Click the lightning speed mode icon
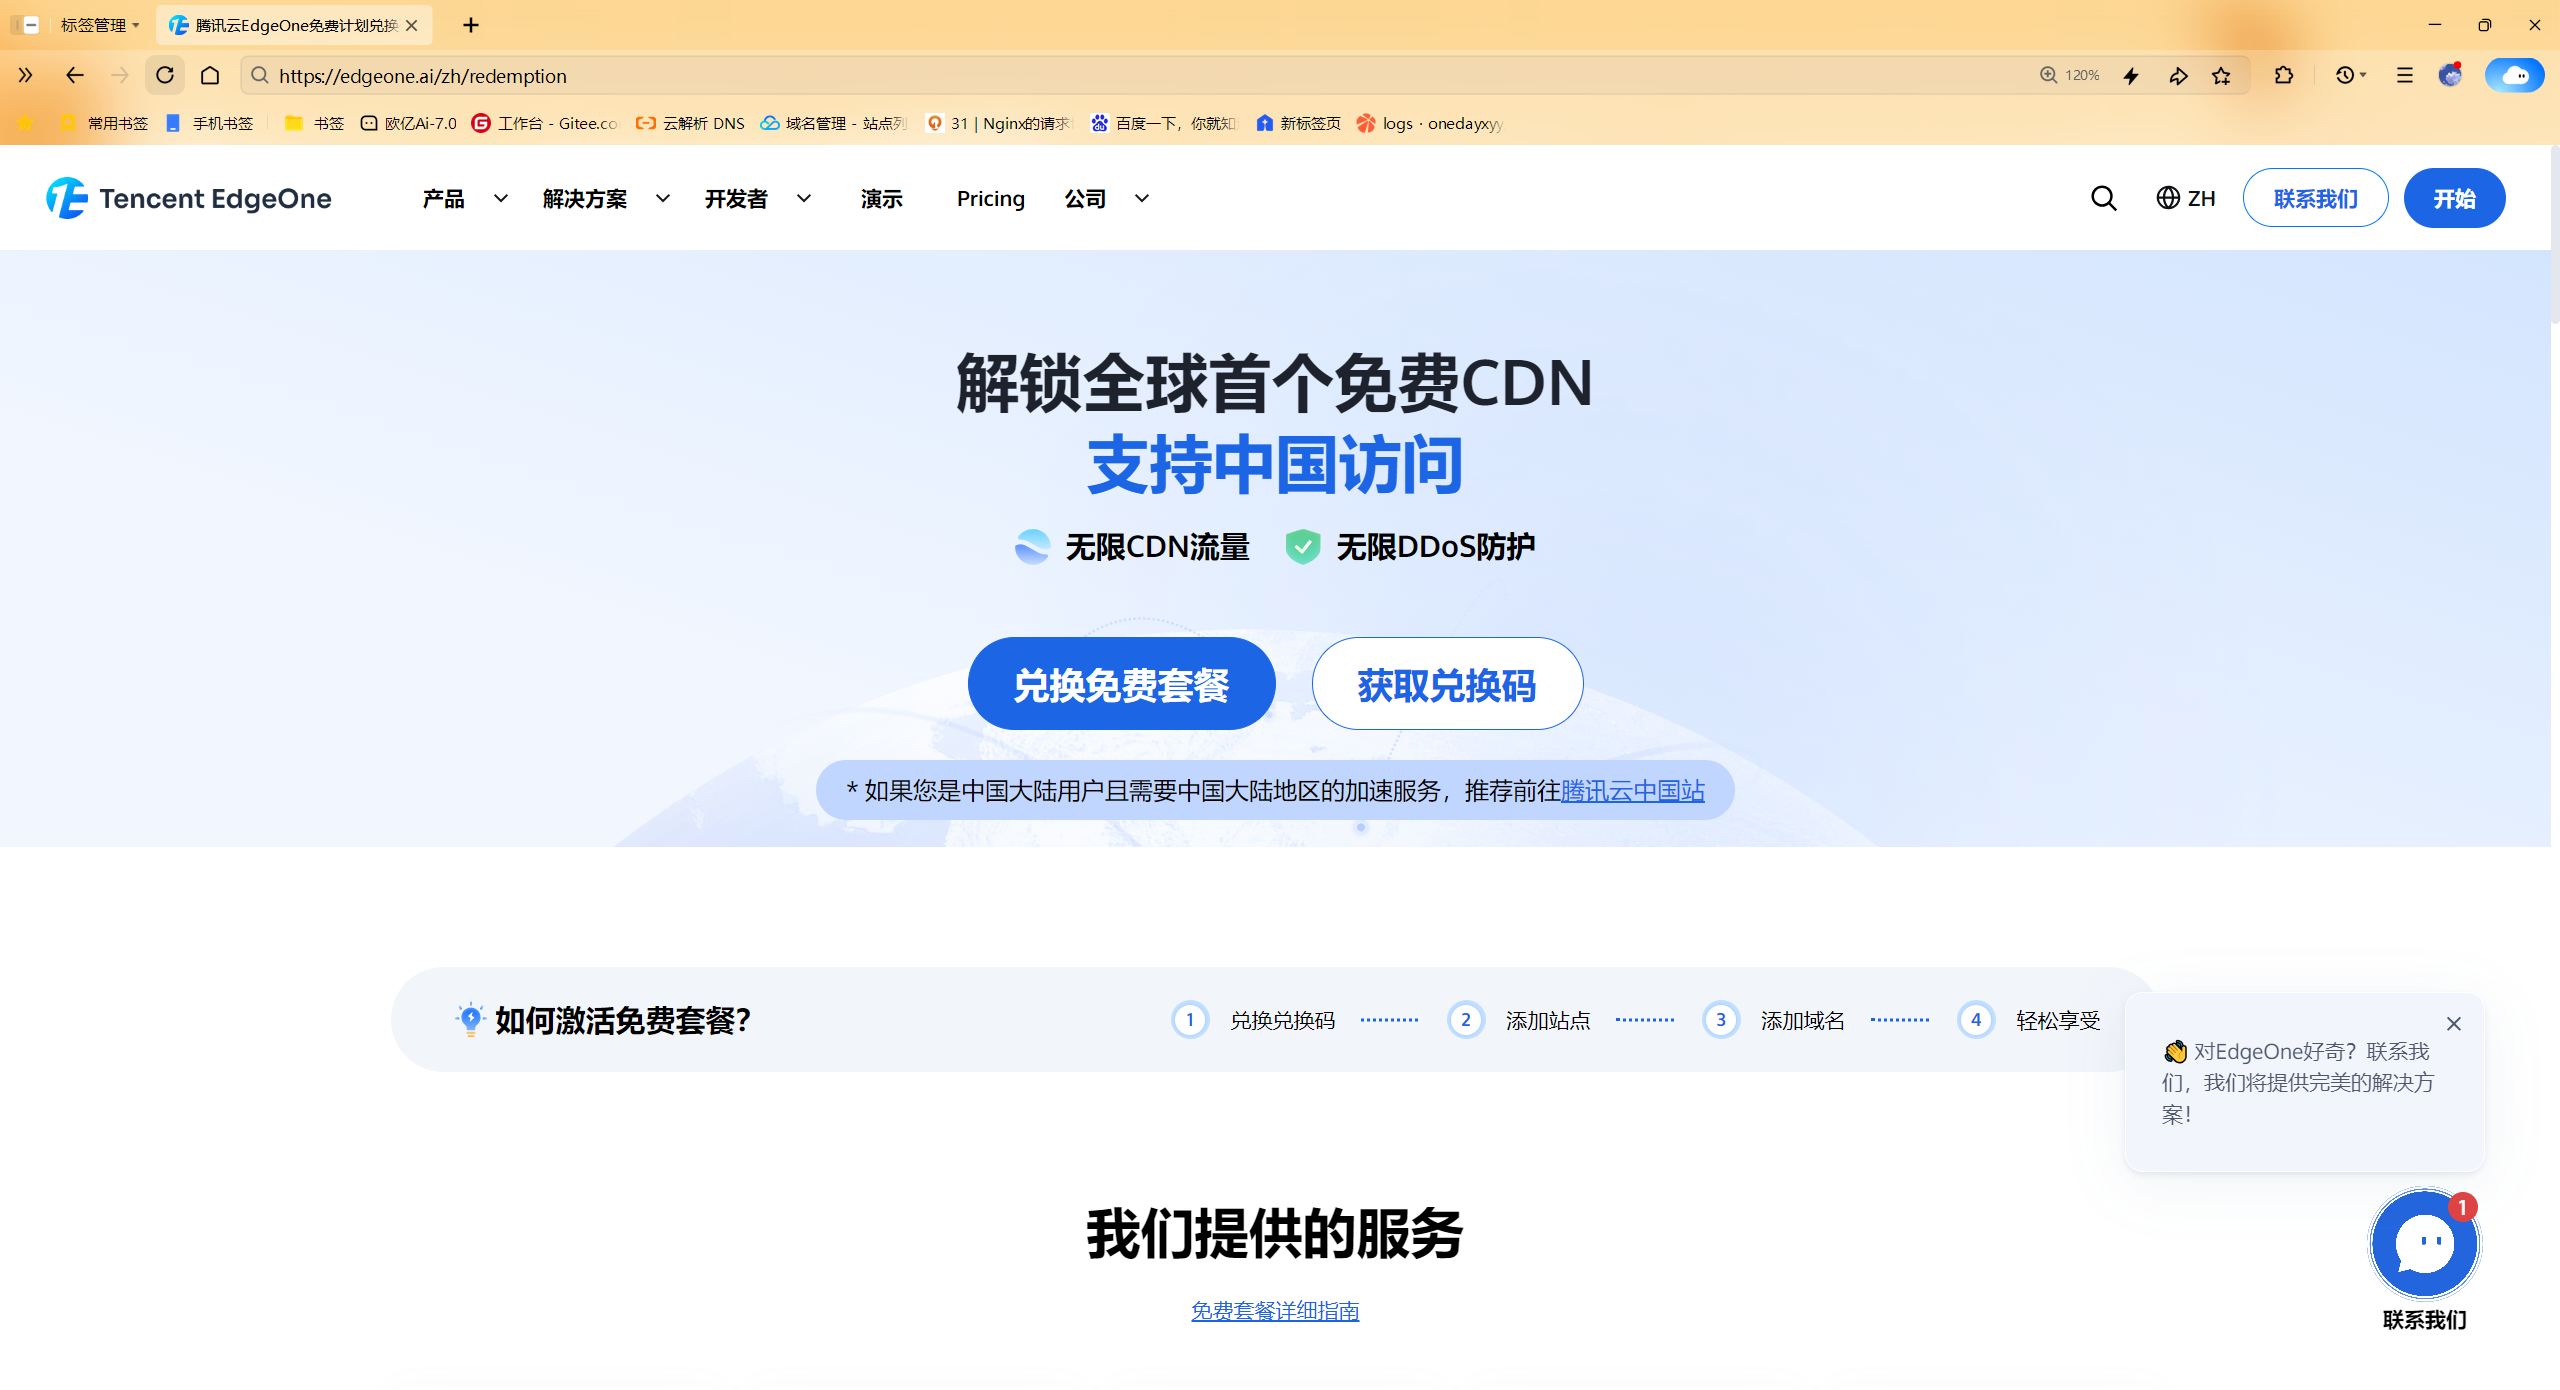Viewport: 2560px width, 1390px height. (x=2131, y=75)
